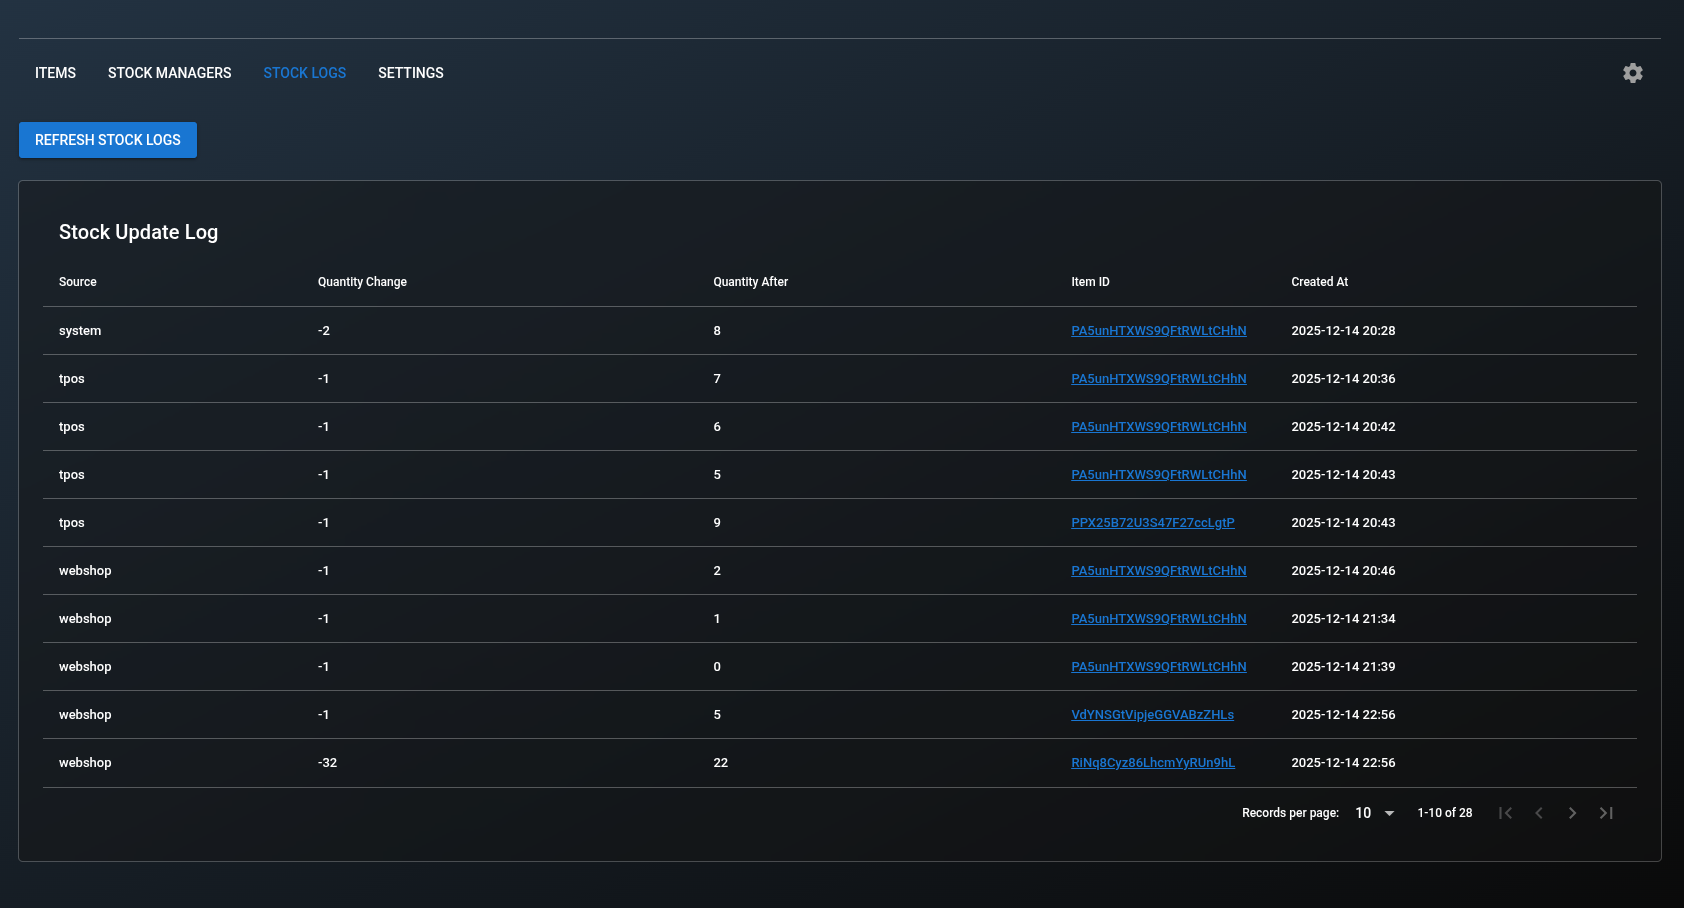This screenshot has width=1684, height=908.
Task: Jump to first page using pagination icon
Action: (1505, 813)
